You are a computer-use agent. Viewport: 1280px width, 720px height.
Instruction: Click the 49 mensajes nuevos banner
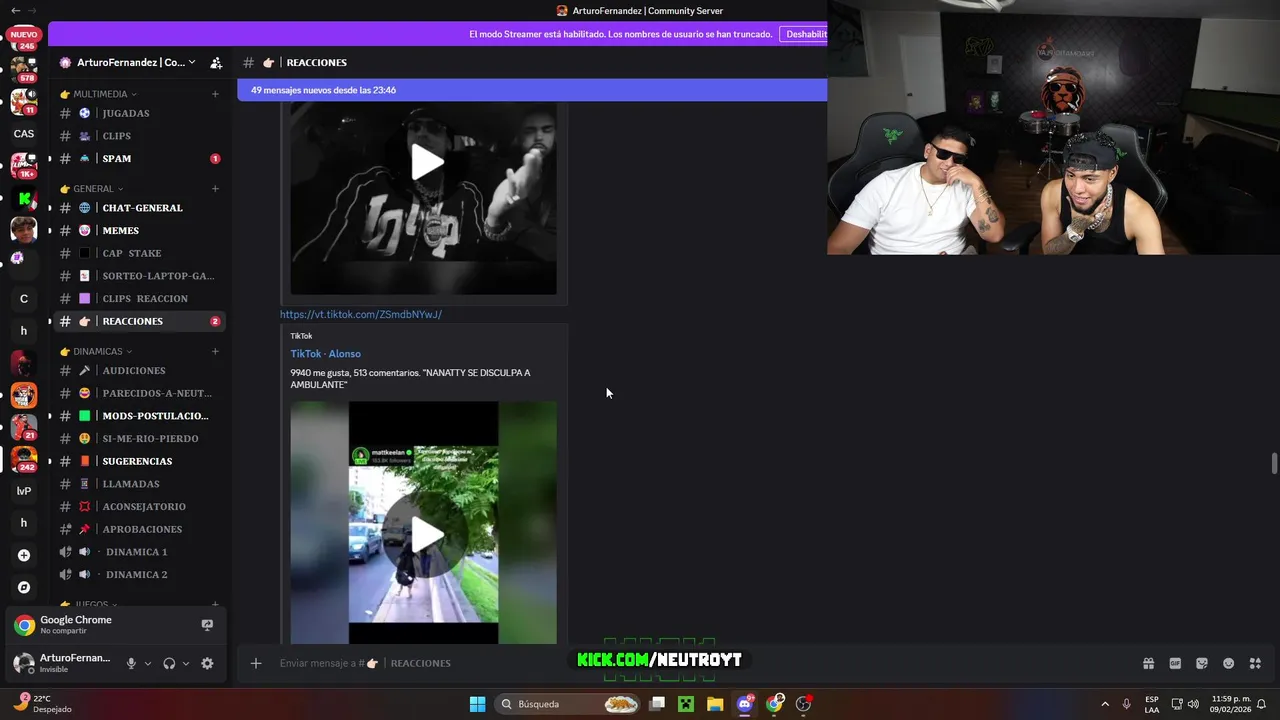(532, 90)
